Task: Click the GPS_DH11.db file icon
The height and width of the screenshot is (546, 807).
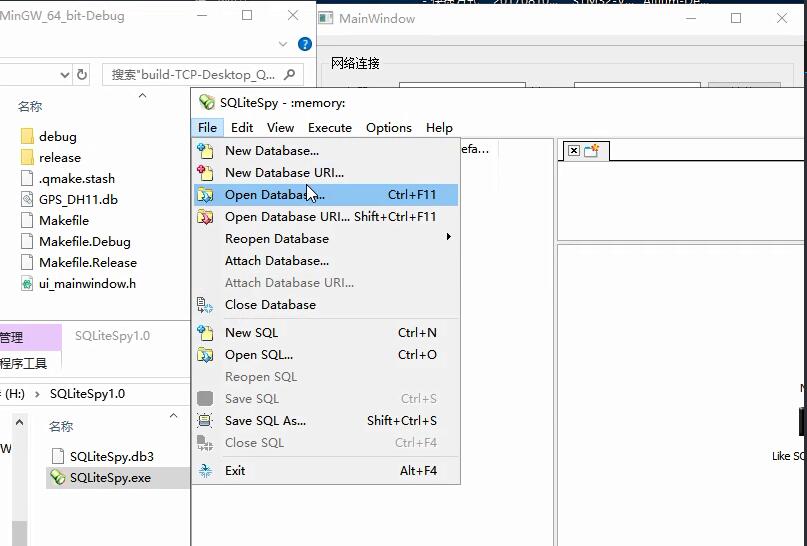Action: coord(27,199)
